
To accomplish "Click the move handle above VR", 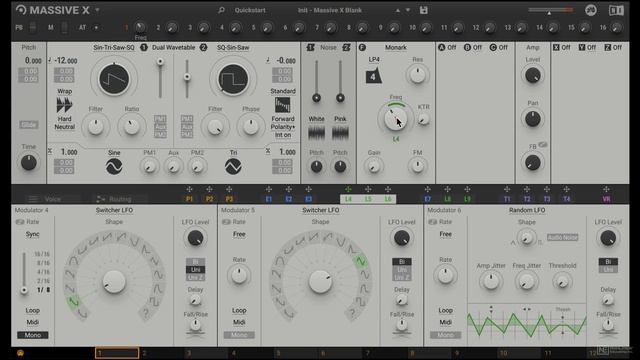I will click(x=606, y=189).
